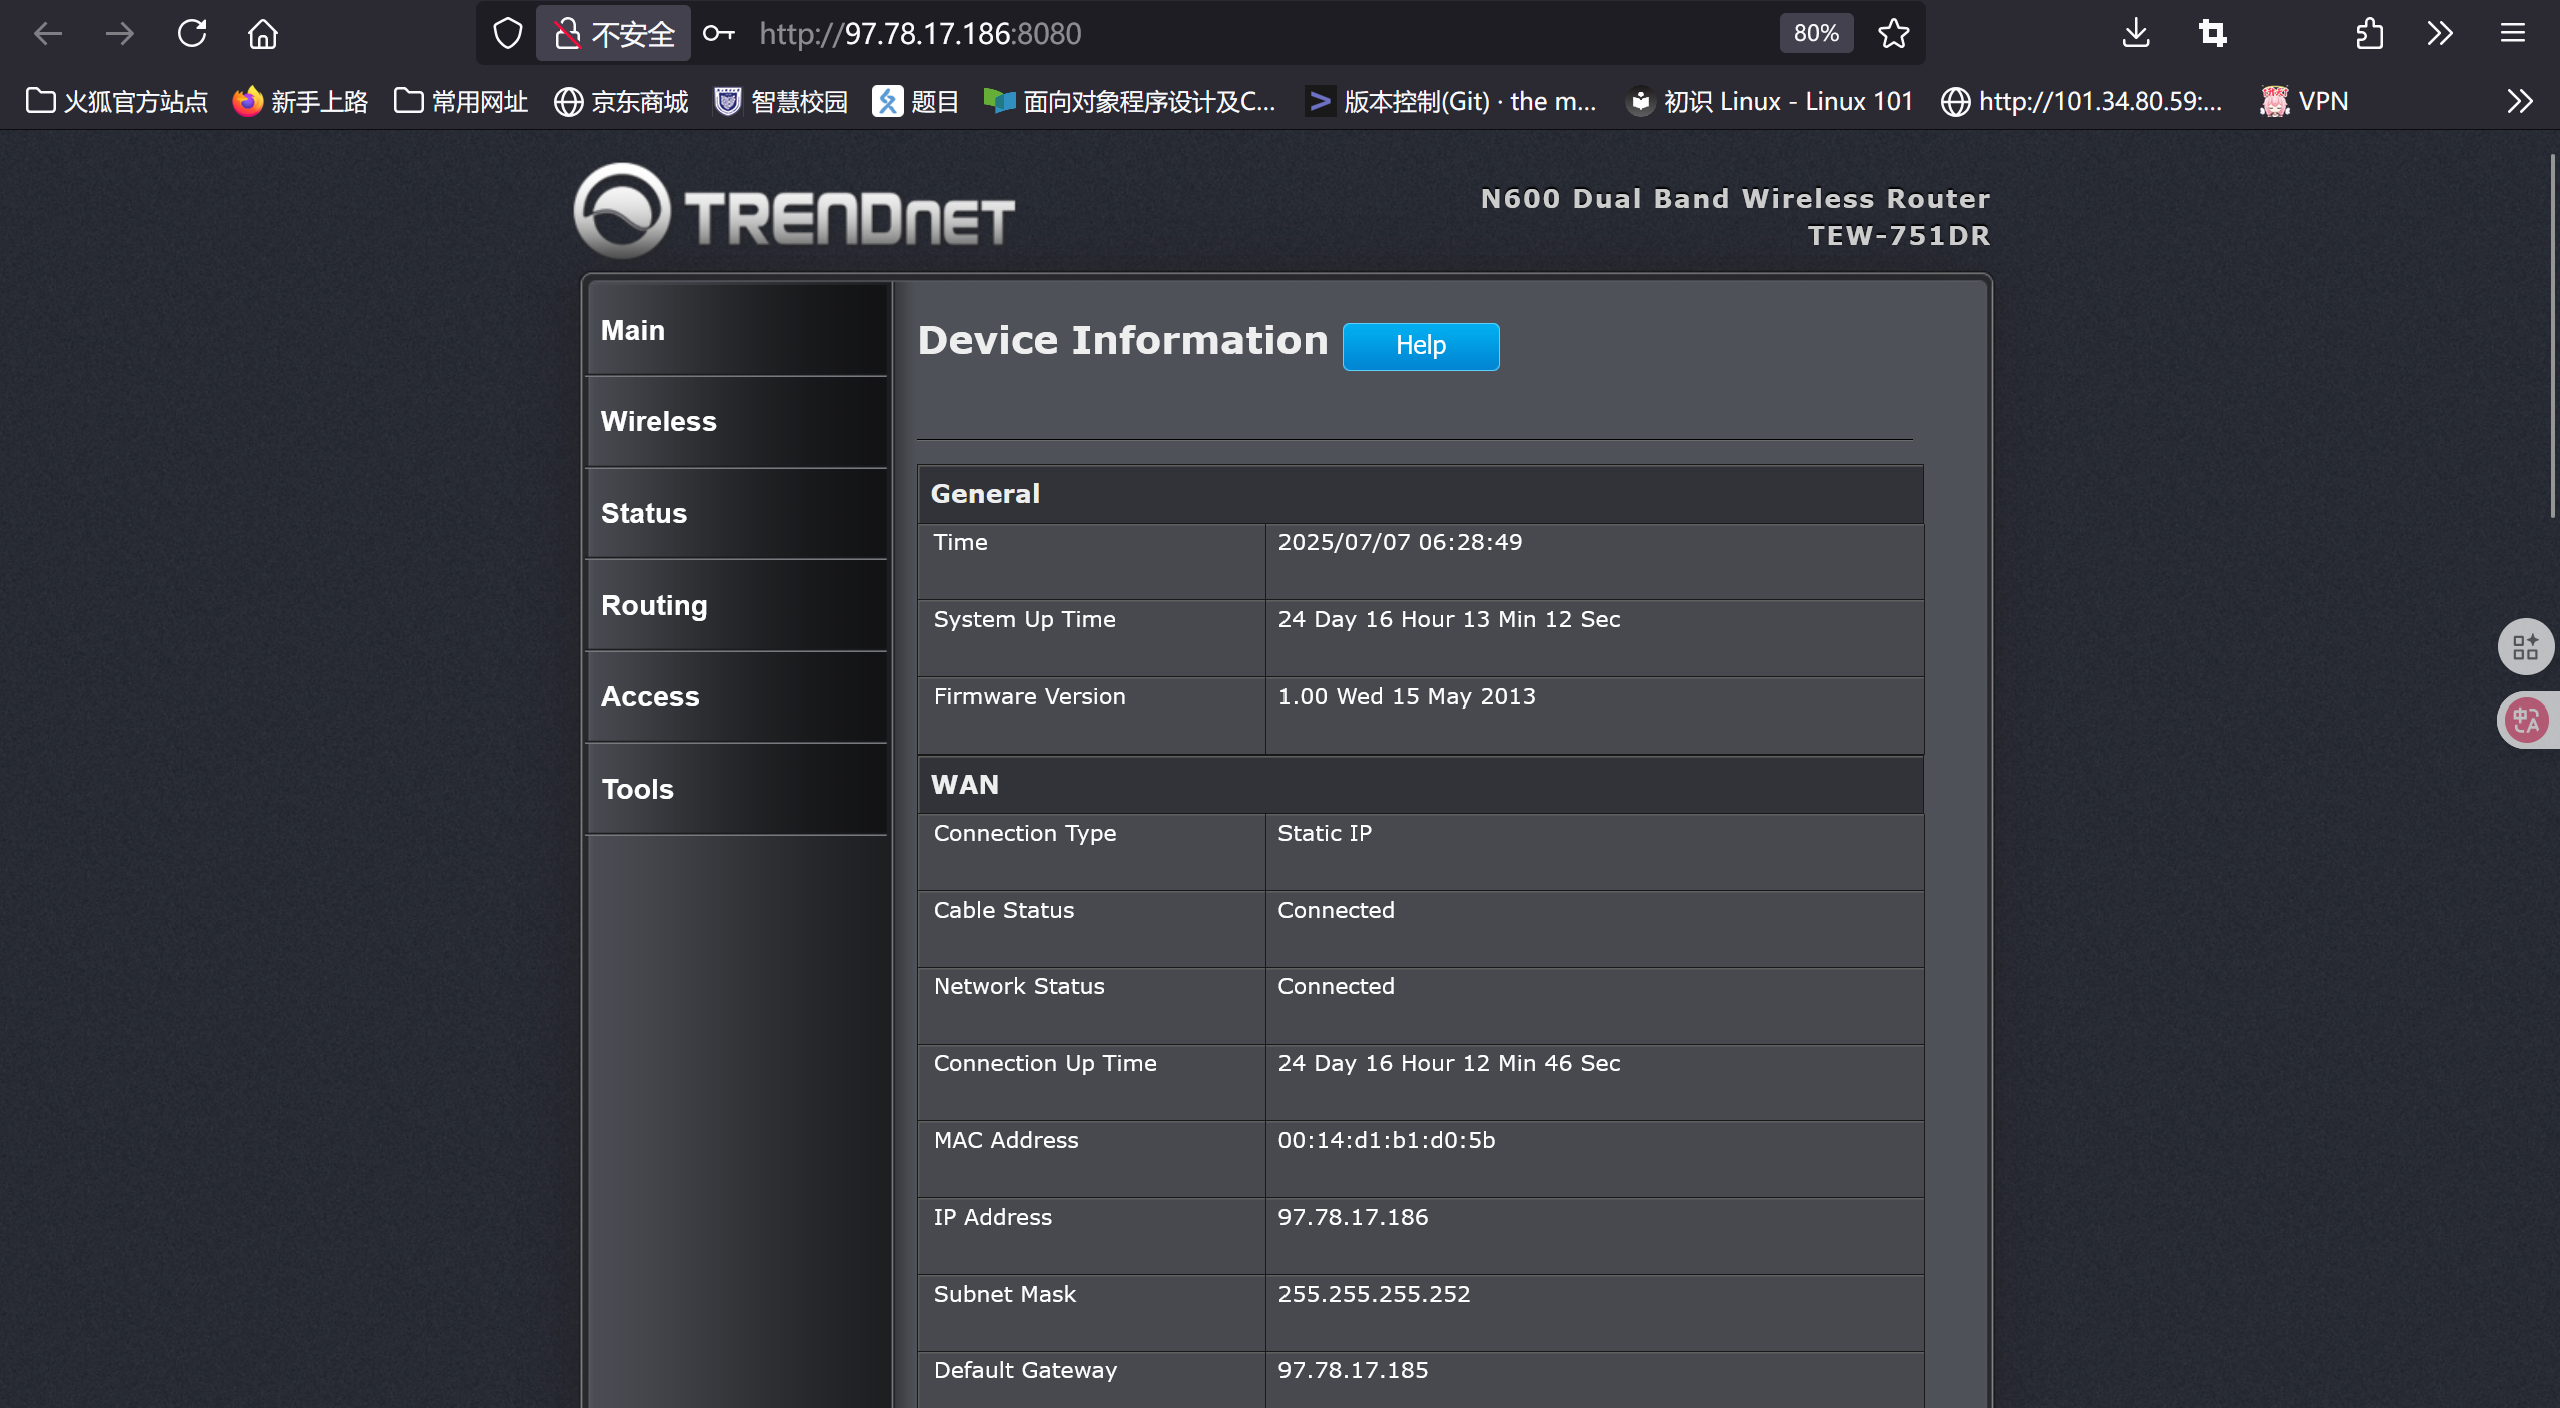Image resolution: width=2560 pixels, height=1408 pixels.
Task: Click the 不安全 insecure connection indicator
Action: pyautogui.click(x=614, y=34)
